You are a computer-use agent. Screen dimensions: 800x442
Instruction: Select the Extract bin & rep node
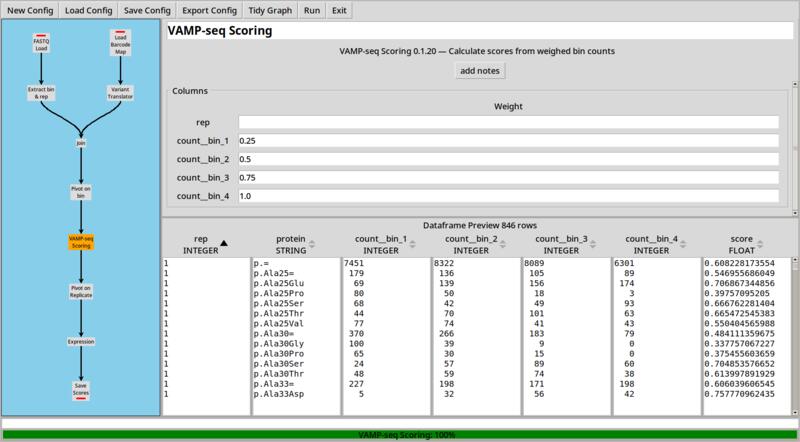coord(41,92)
